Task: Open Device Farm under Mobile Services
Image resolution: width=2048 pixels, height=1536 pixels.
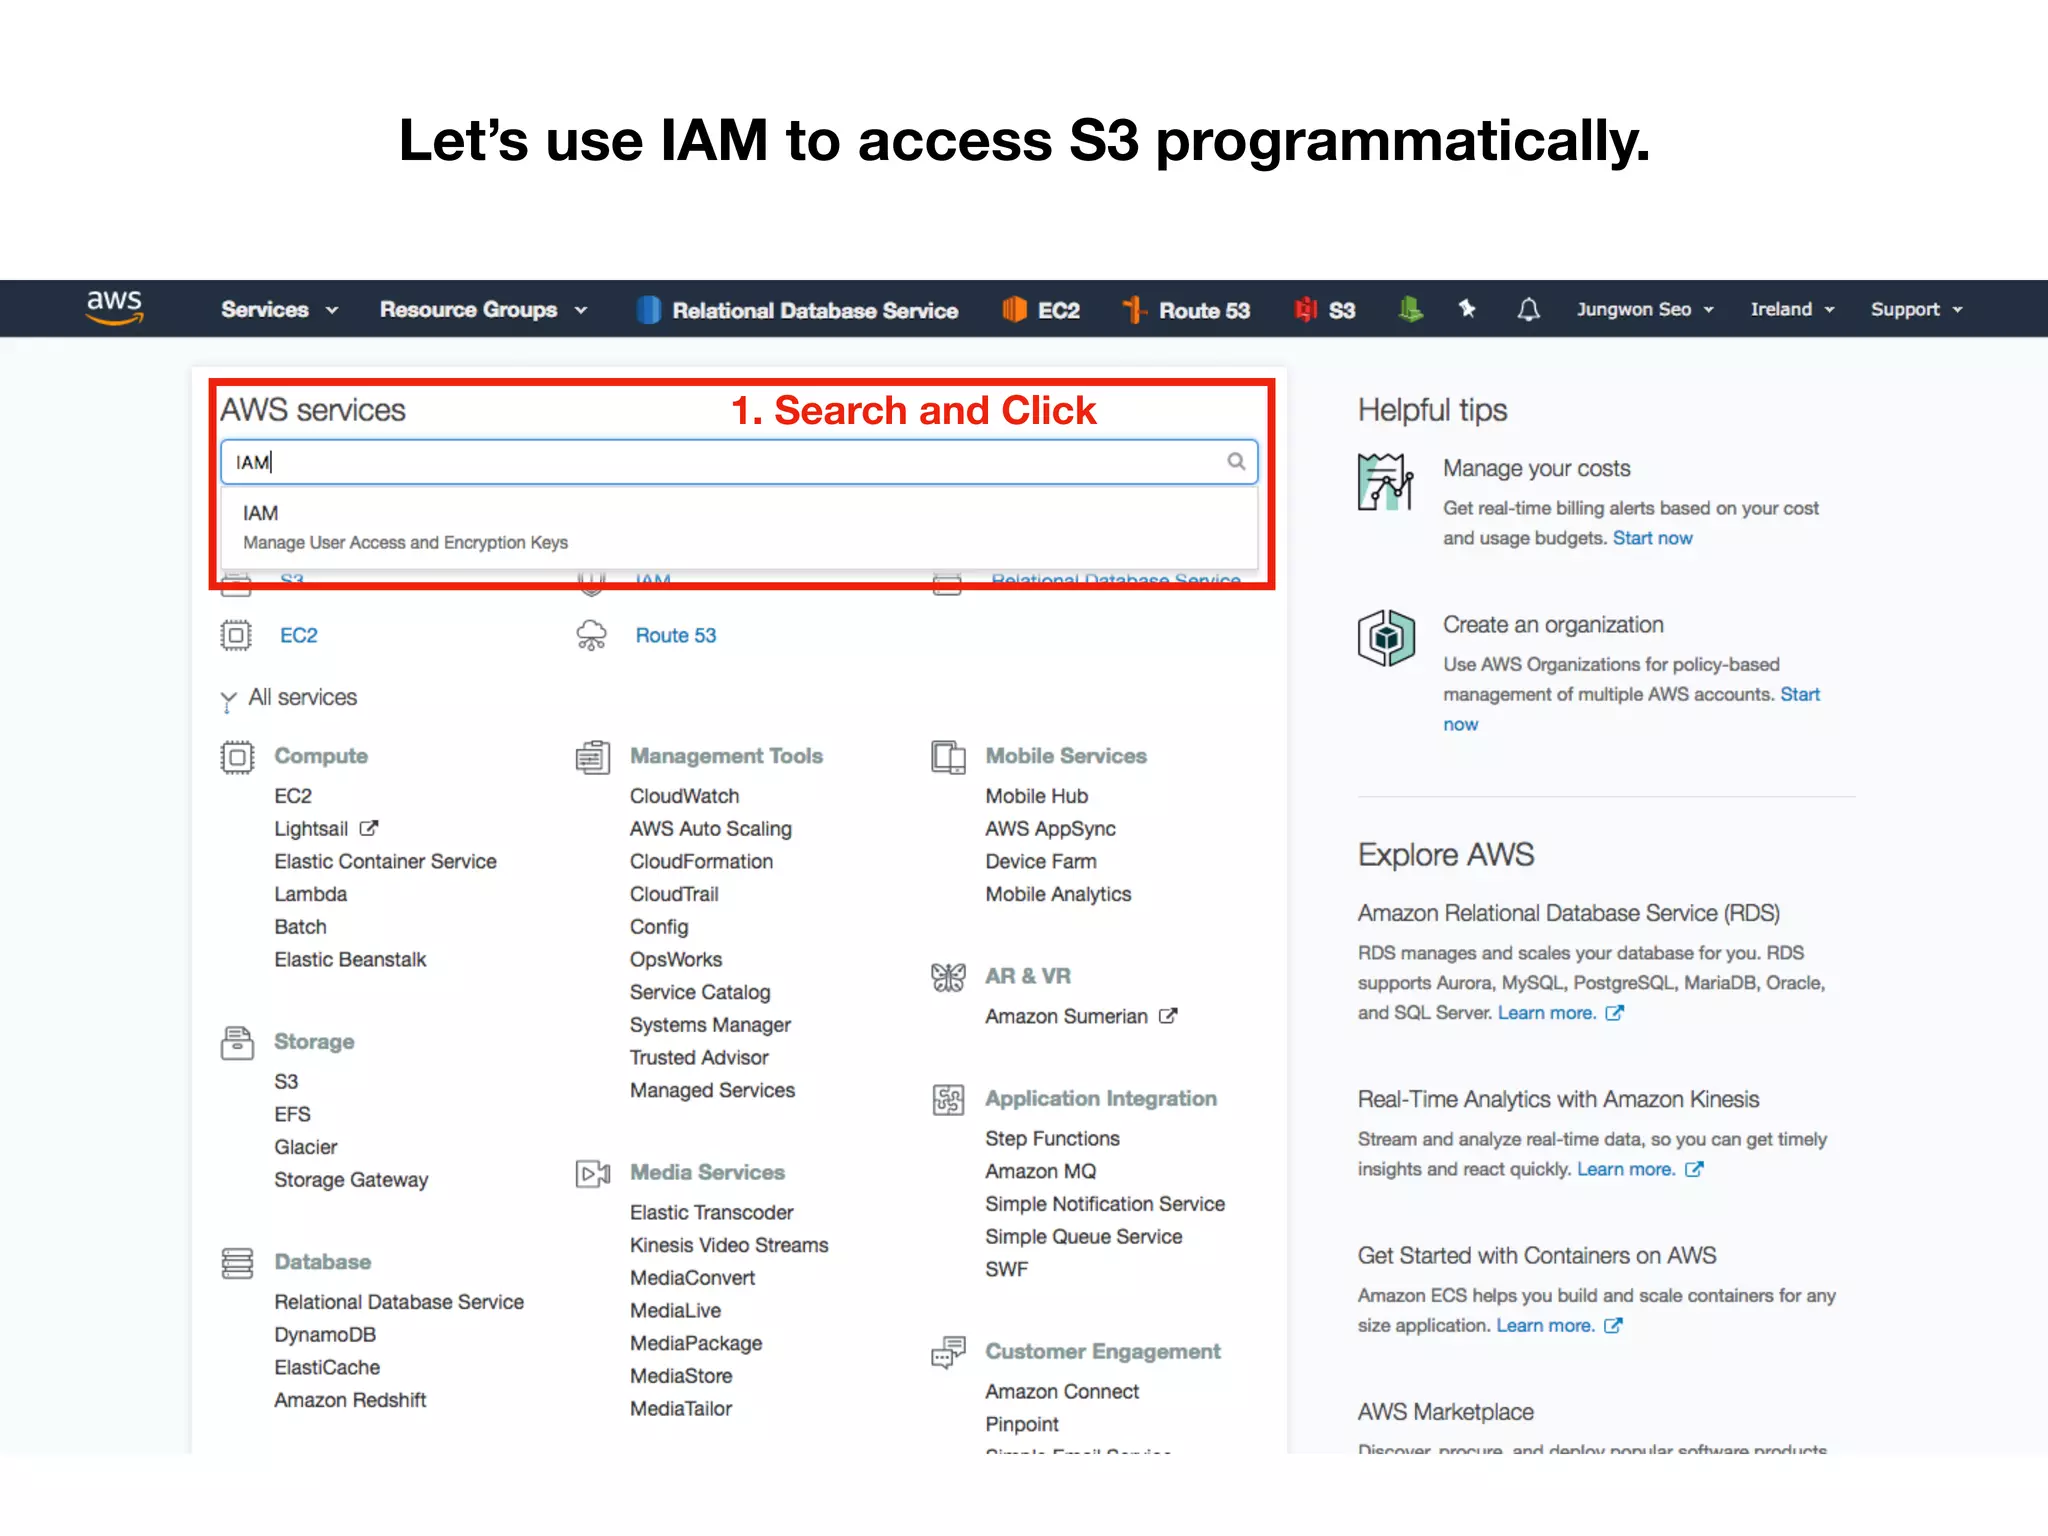Action: tap(1040, 861)
